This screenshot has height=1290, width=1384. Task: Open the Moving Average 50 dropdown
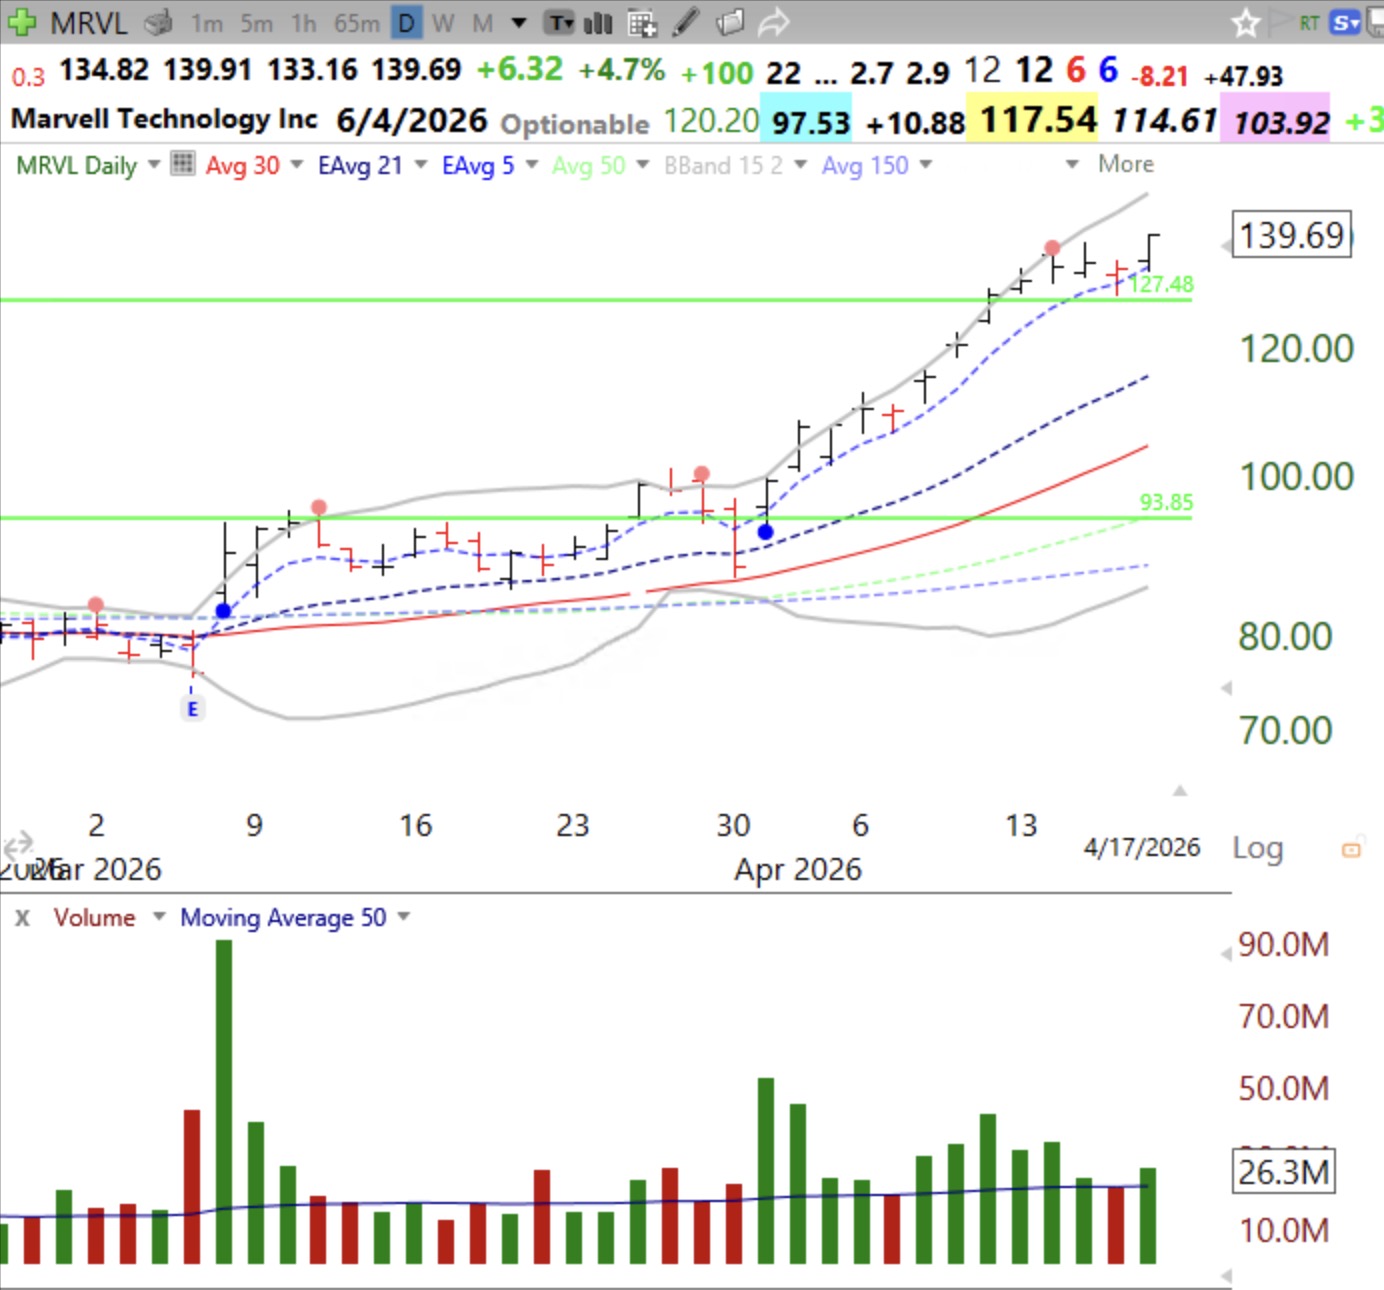pyautogui.click(x=403, y=916)
